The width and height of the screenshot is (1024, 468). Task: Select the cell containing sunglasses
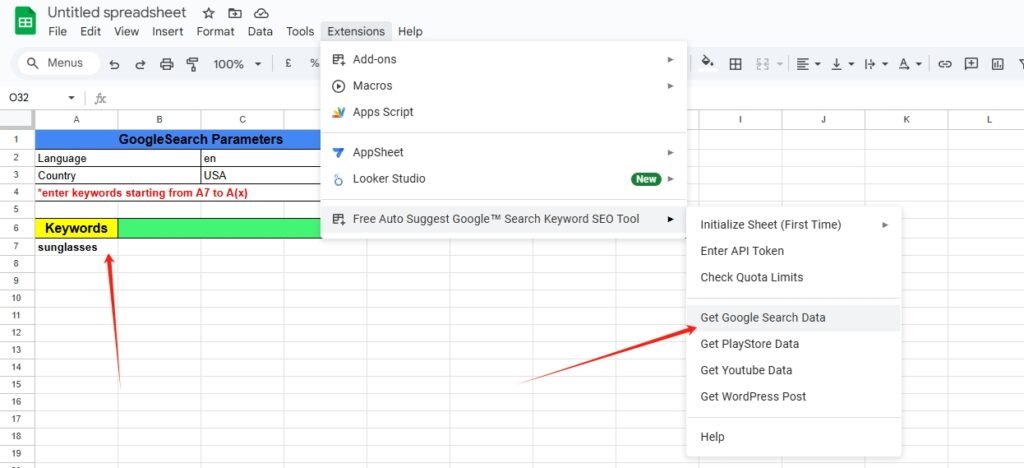(76, 247)
